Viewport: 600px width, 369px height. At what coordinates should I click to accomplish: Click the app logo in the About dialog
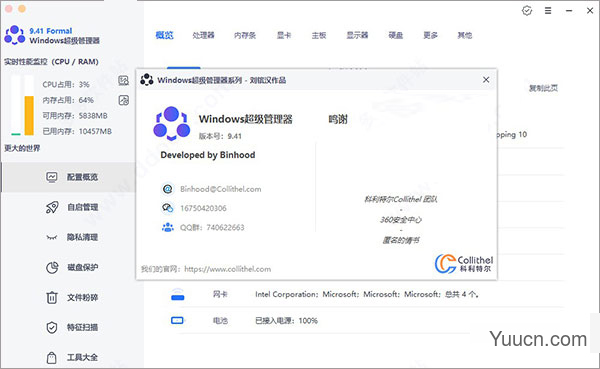[171, 123]
